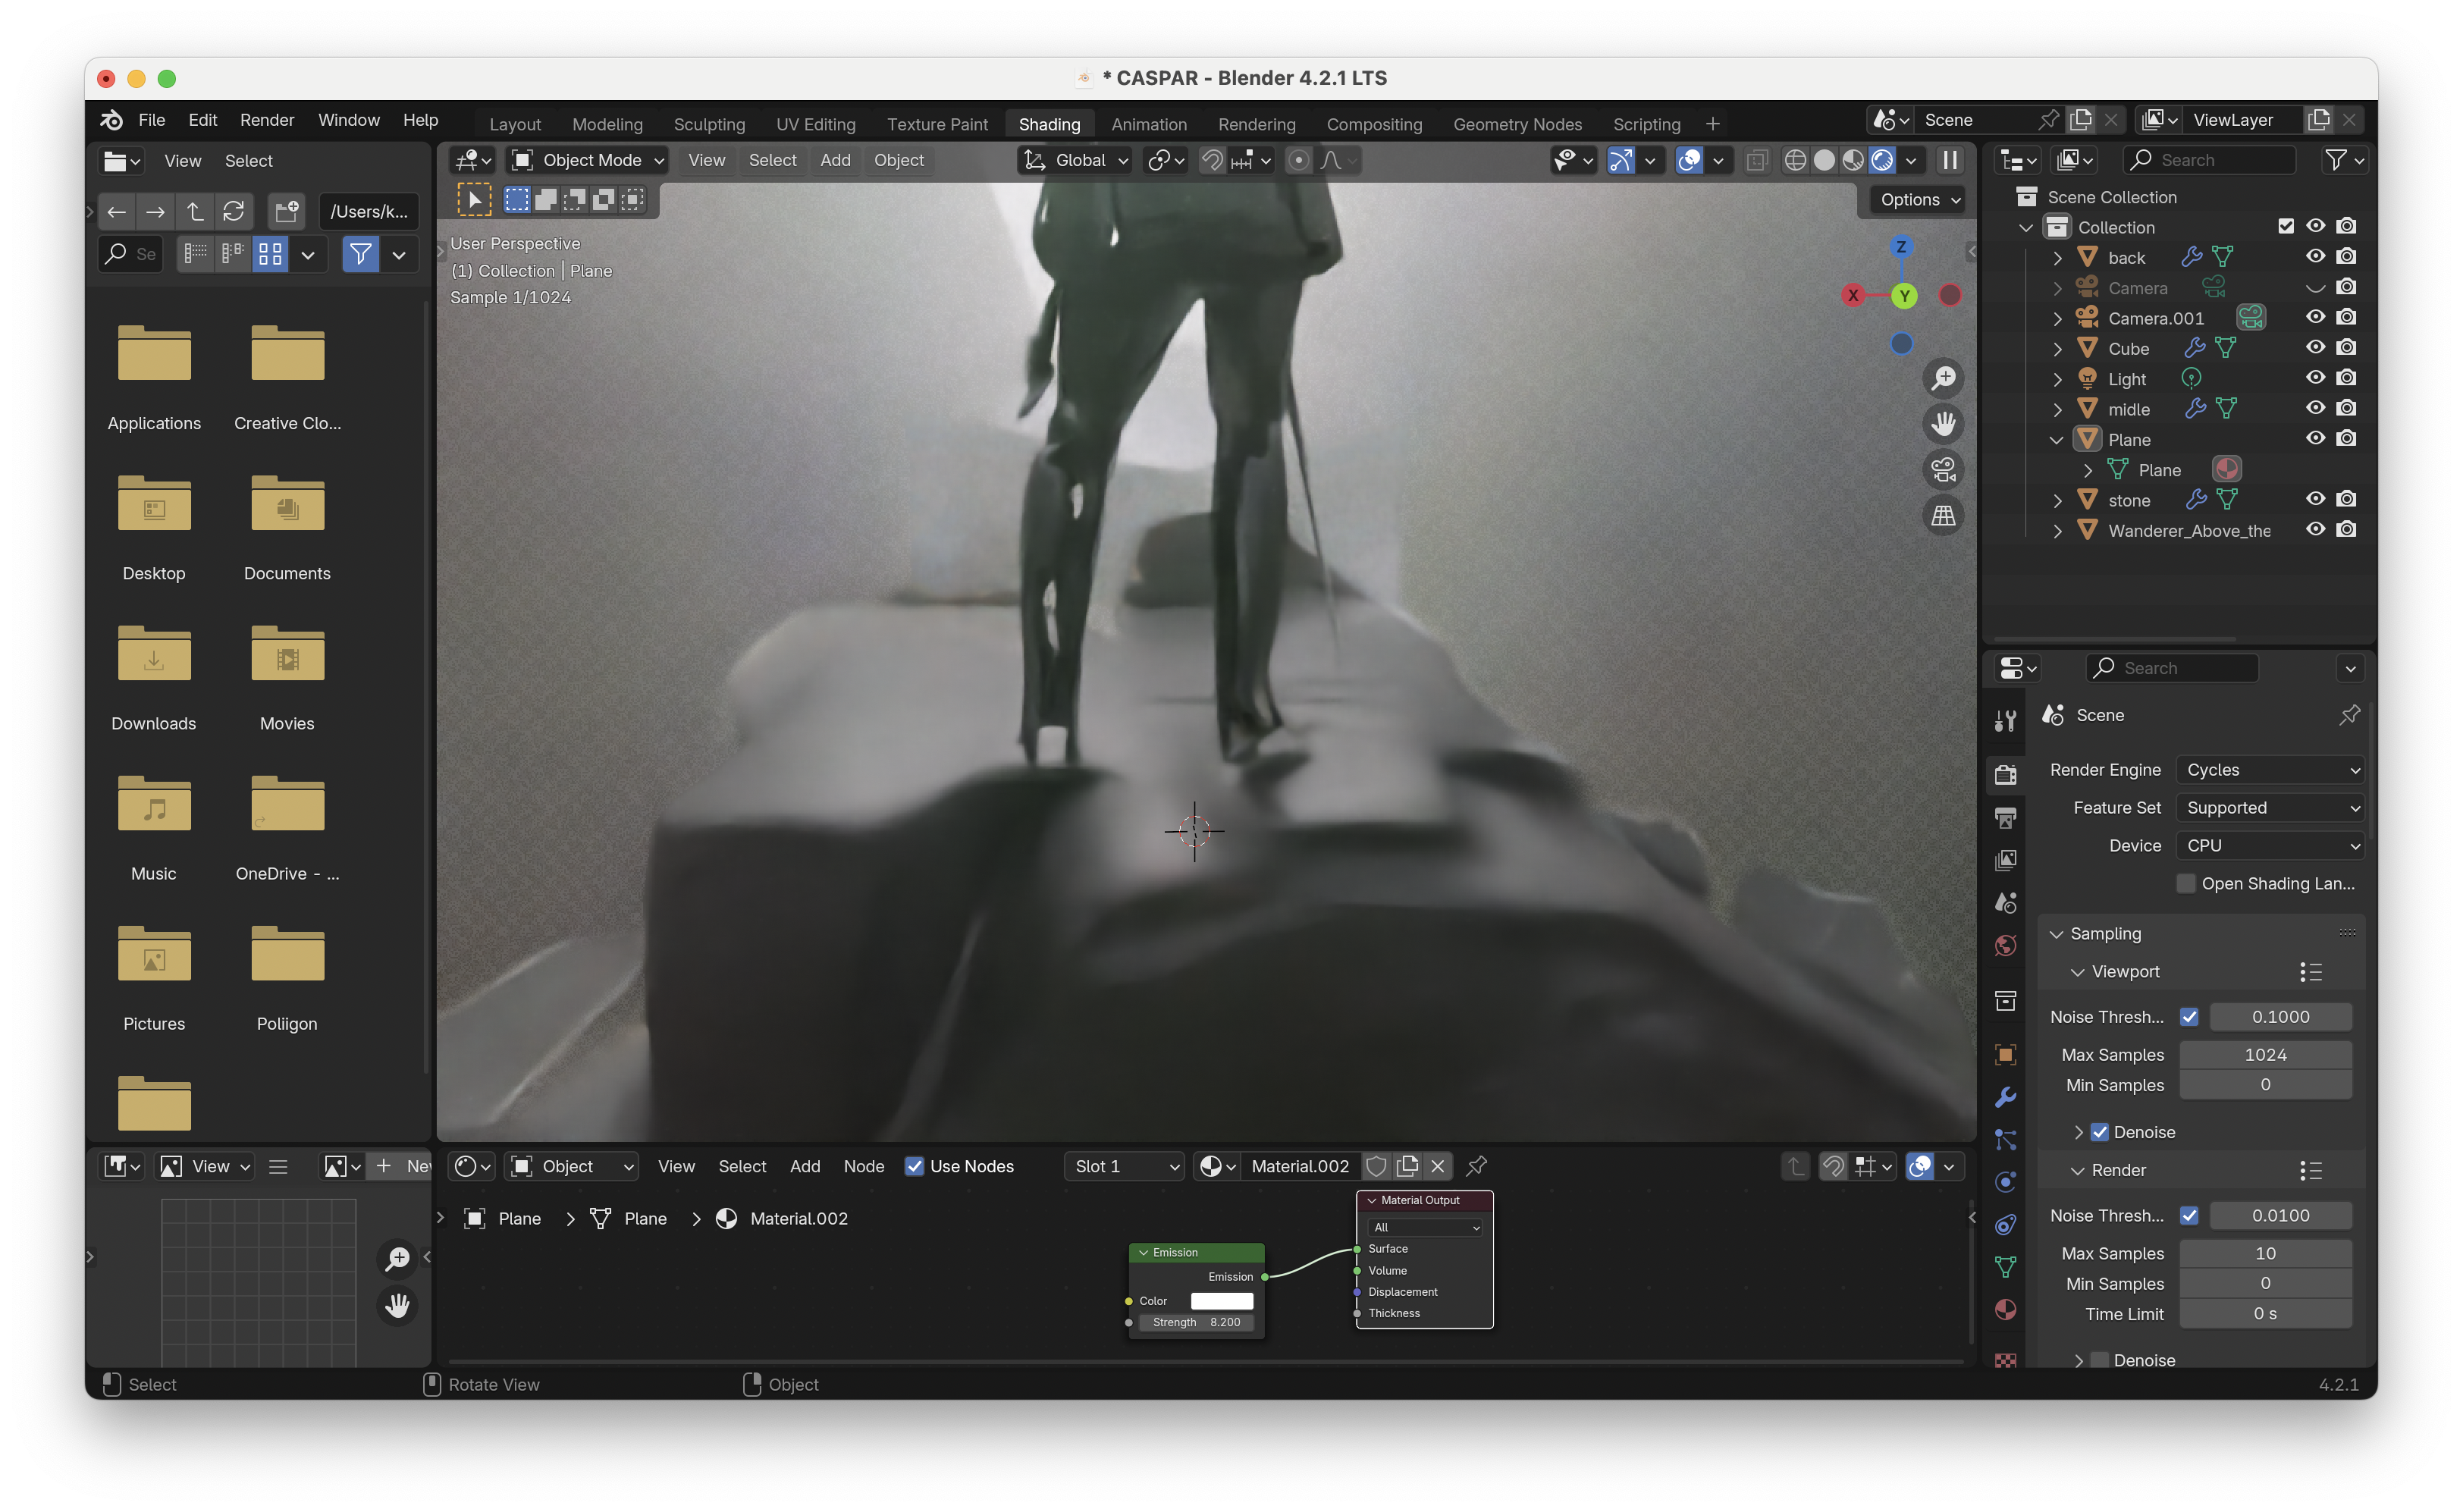The image size is (2463, 1512).
Task: Toggle orthographic grid view icon
Action: (1943, 515)
